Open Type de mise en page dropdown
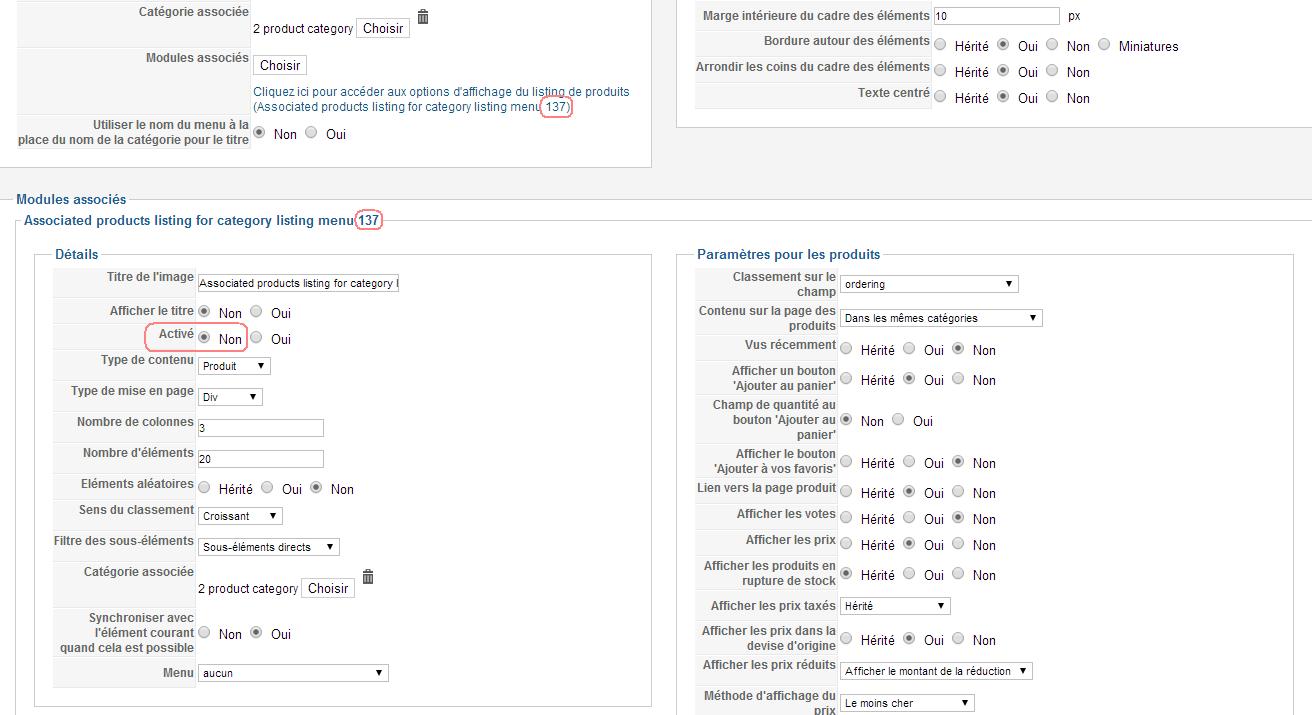The image size is (1312, 715). click(230, 397)
